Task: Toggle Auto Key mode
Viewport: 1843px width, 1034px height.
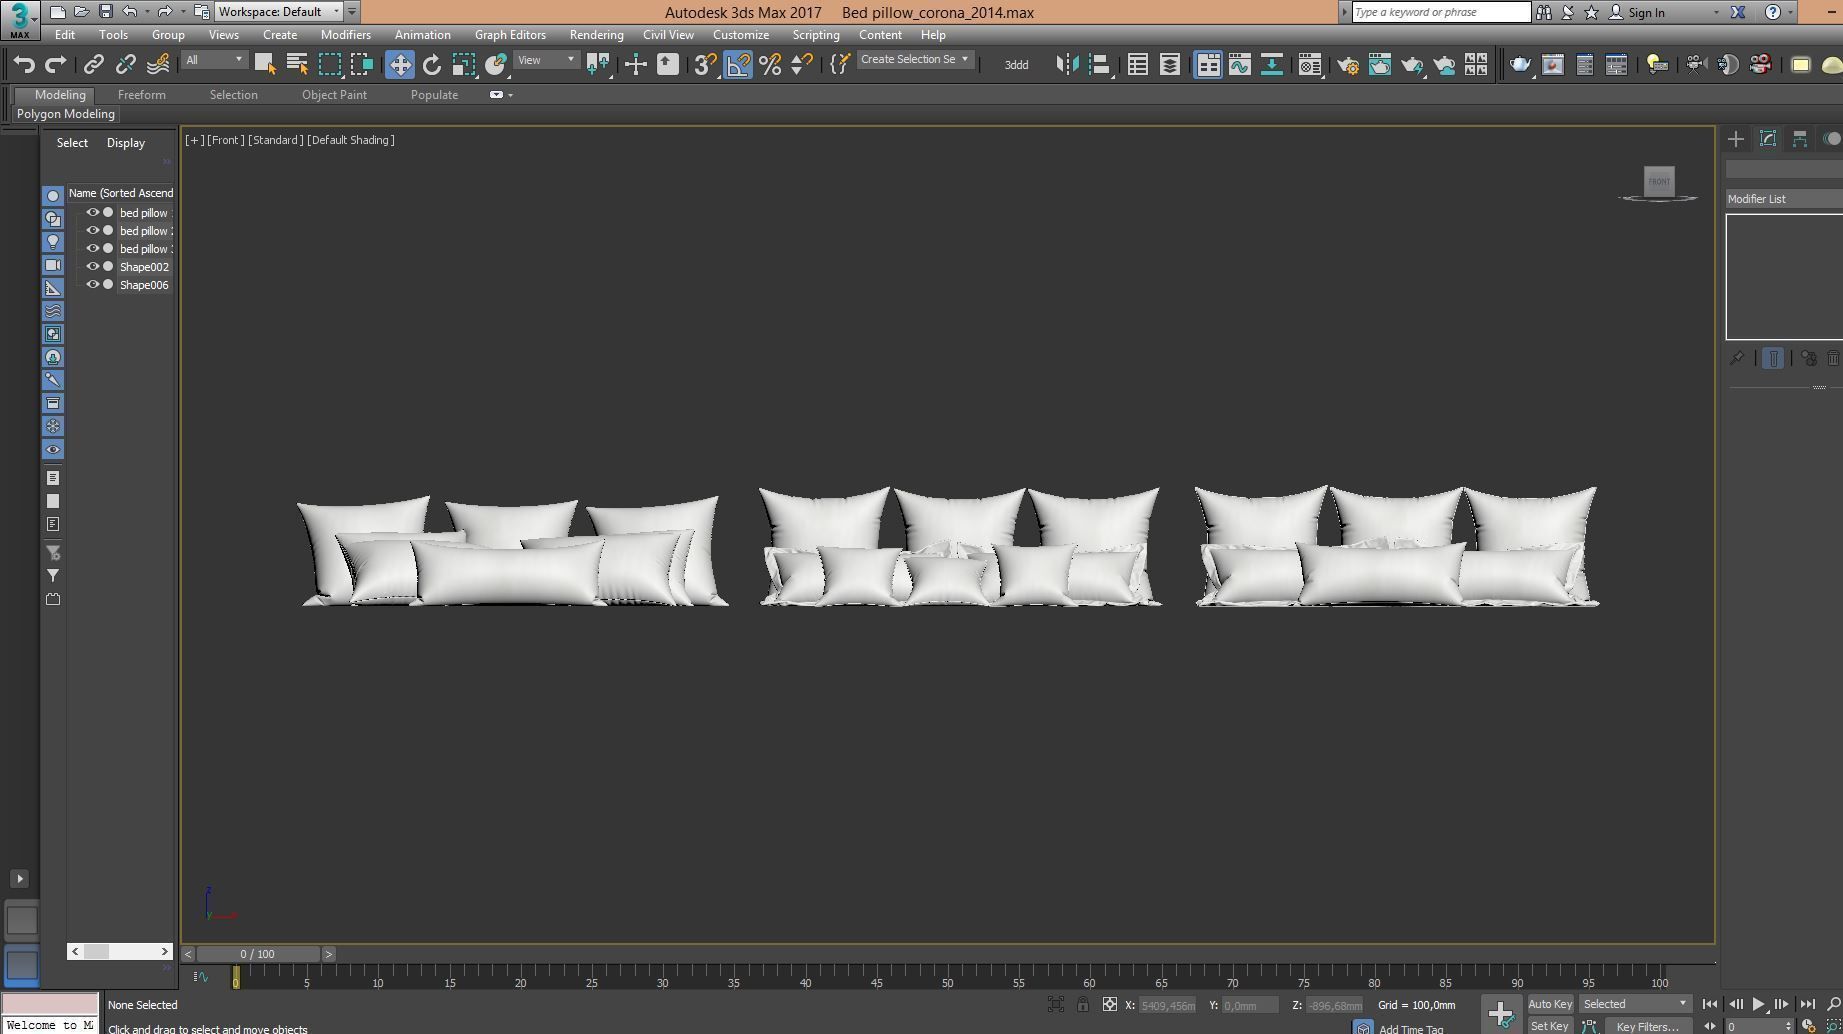Action: tap(1550, 1004)
